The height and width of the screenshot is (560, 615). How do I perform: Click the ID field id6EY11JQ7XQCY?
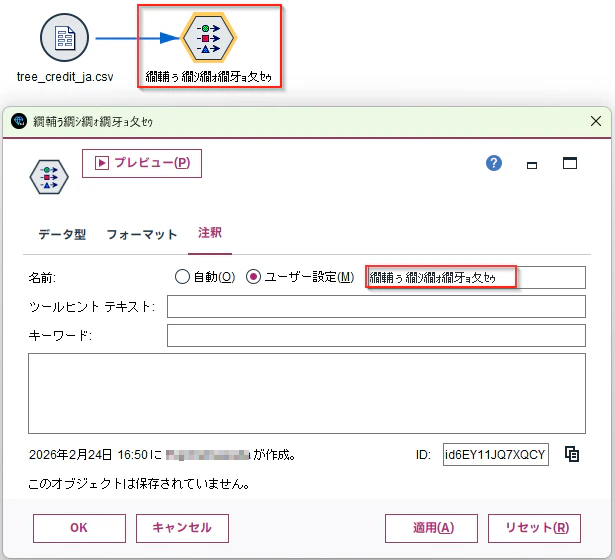click(x=496, y=455)
